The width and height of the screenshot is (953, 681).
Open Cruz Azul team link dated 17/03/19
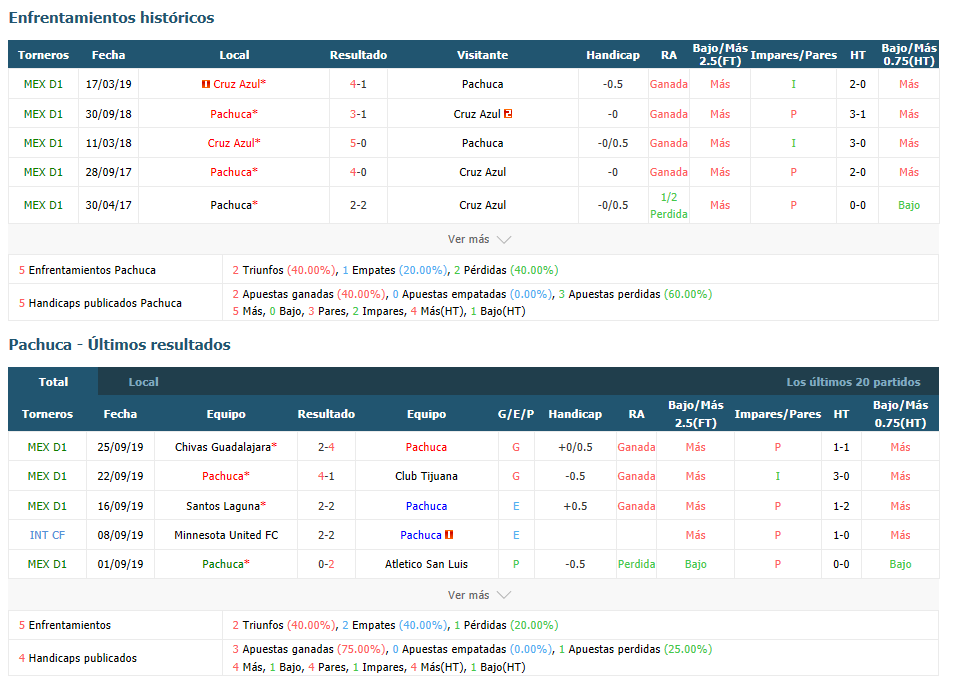(239, 85)
